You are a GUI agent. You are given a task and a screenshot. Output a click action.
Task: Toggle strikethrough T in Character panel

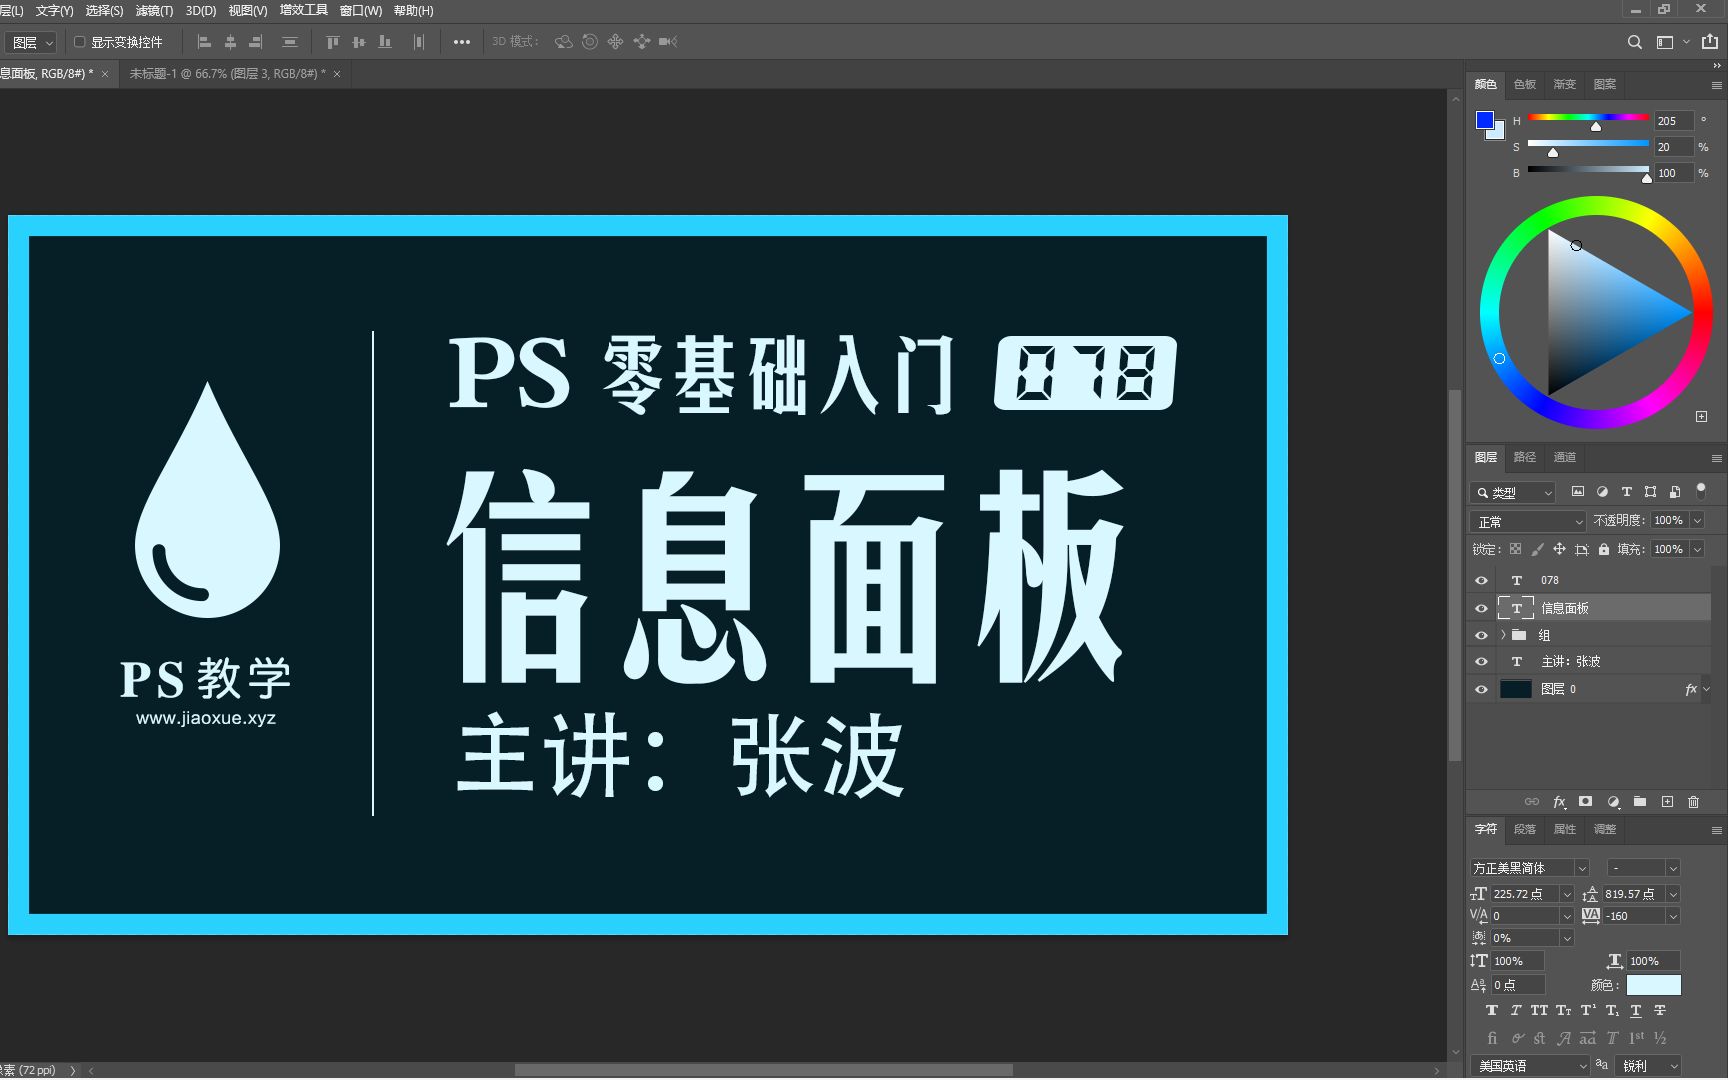tap(1660, 1011)
